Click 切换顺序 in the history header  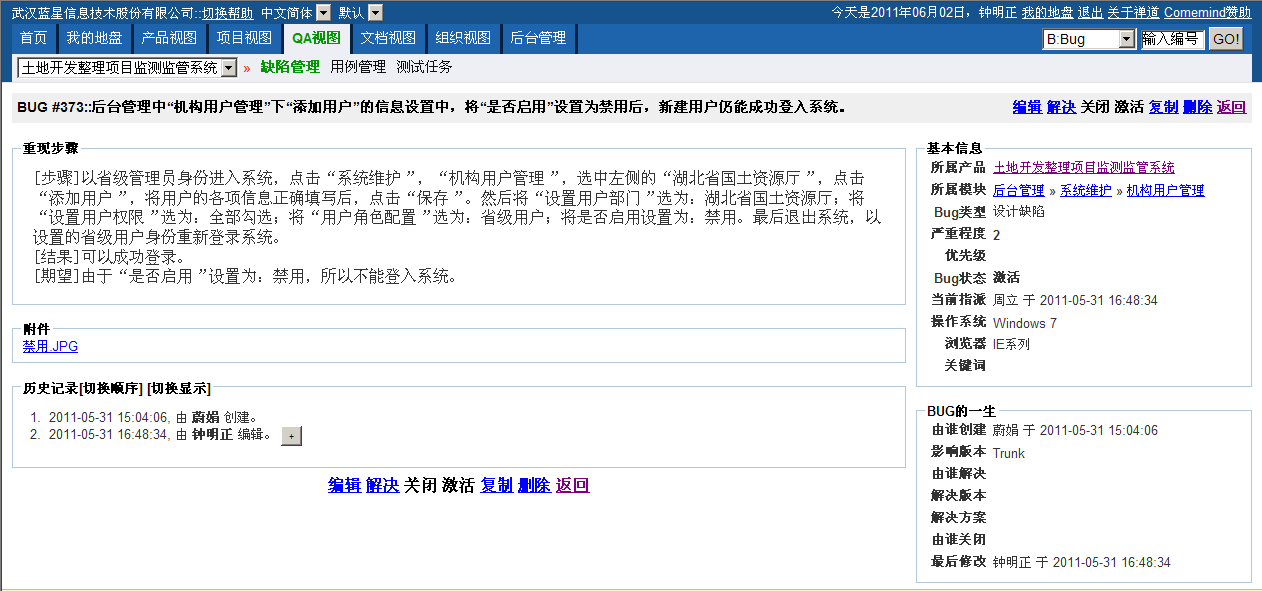tap(112, 388)
